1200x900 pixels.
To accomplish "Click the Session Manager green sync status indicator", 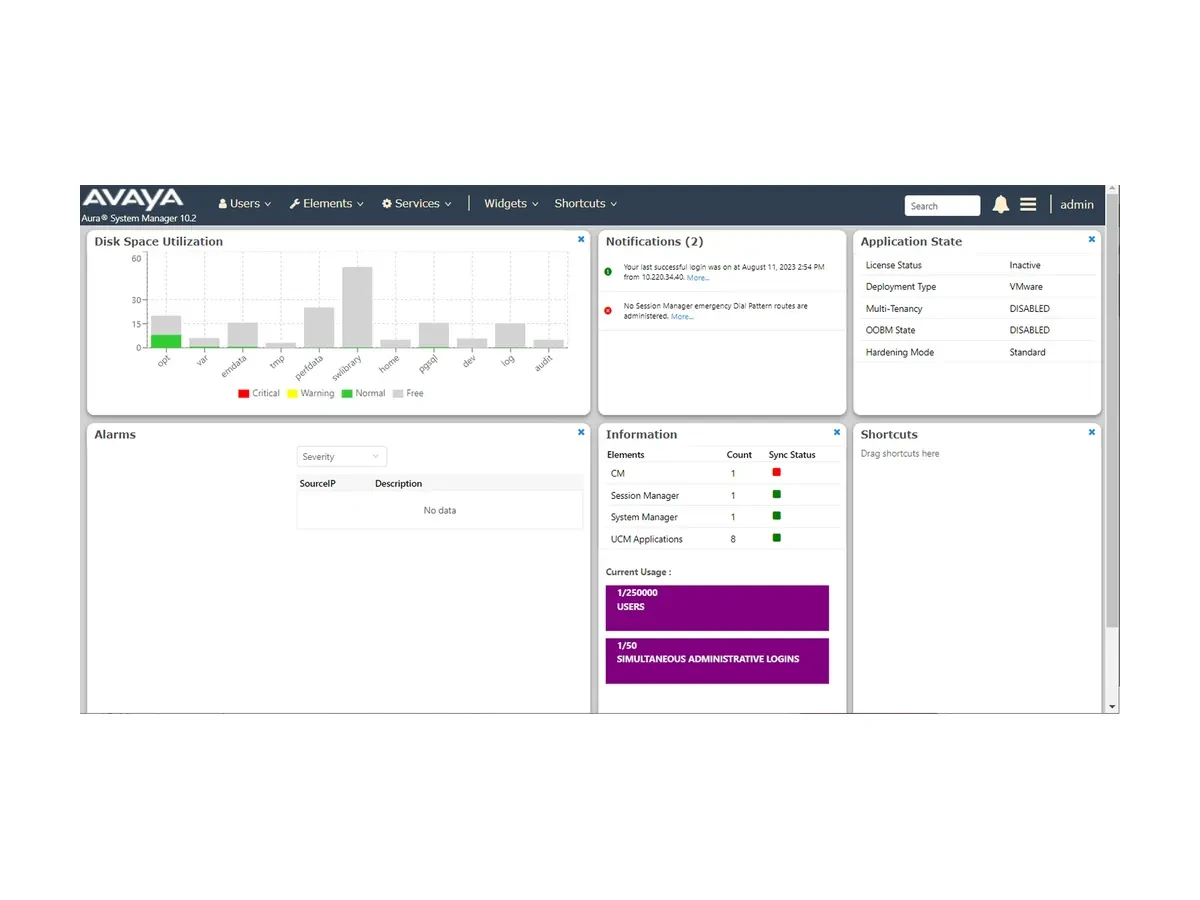I will pos(776,494).
